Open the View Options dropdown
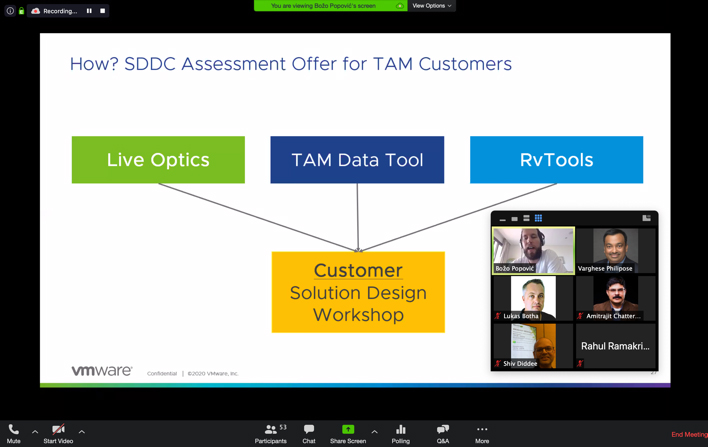708x447 pixels. coord(432,6)
